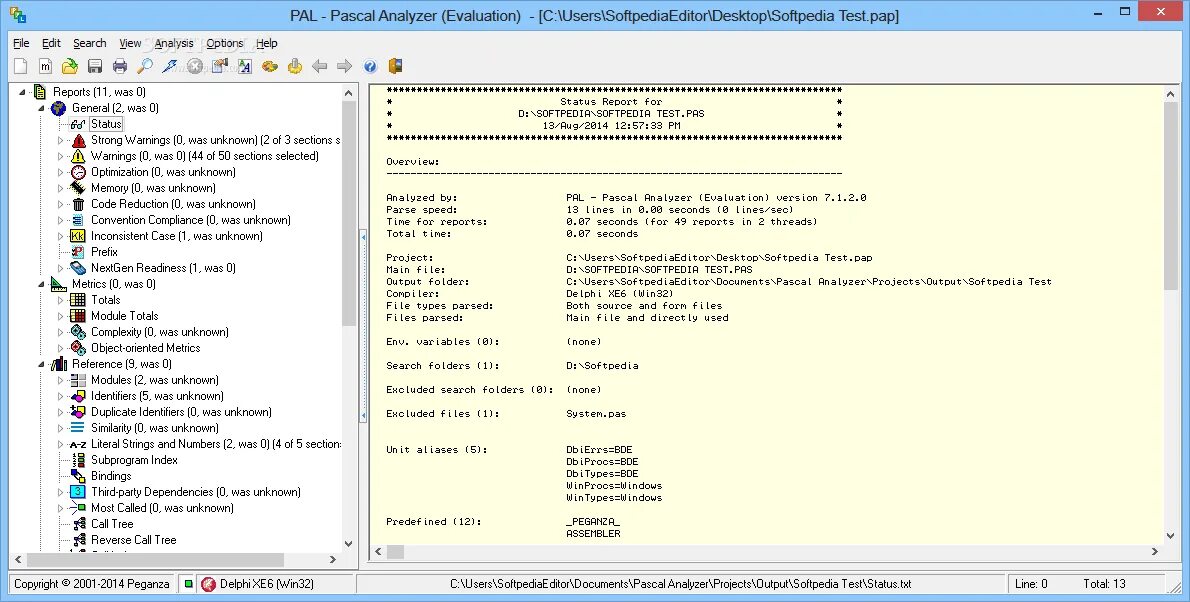Screen dimensions: 1190x602
Task: Click the Delphi XE6 status bar icon
Action: coord(209,584)
